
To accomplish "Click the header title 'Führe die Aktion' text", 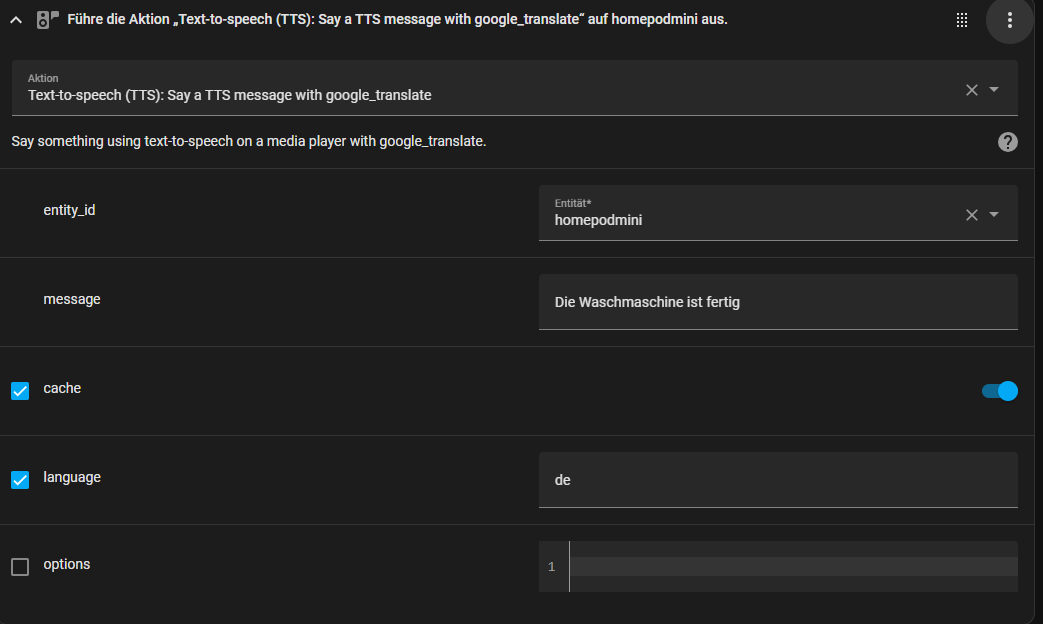I will pos(397,20).
